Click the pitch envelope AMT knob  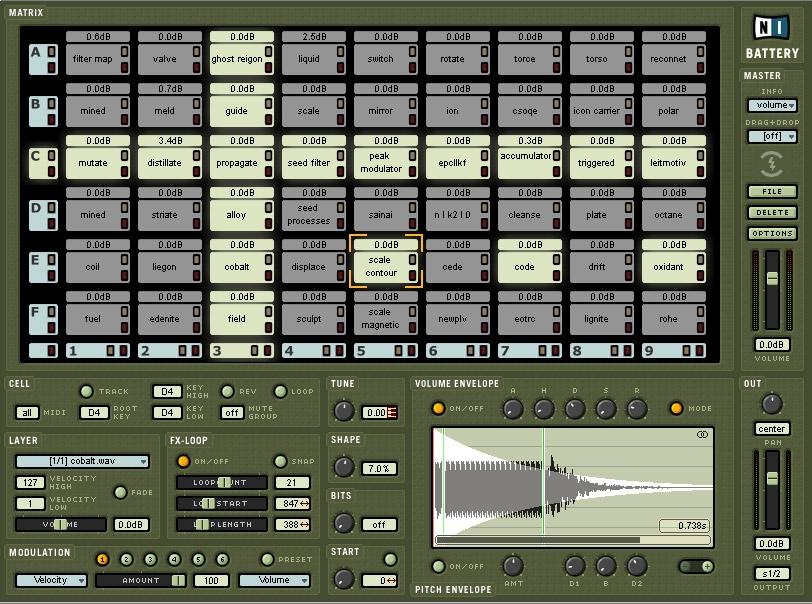click(x=513, y=566)
